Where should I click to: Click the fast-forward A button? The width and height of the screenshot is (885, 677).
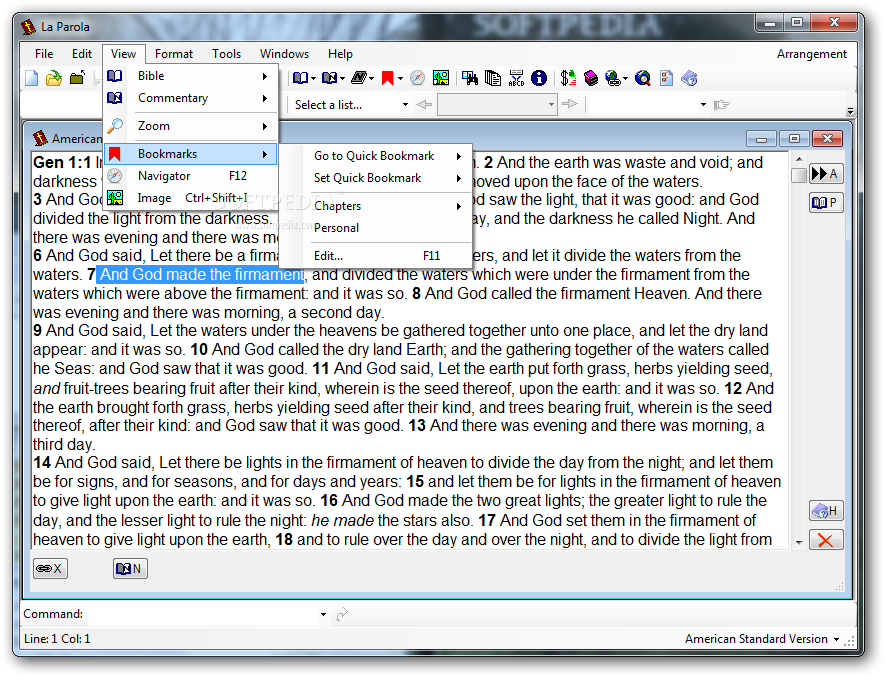(826, 173)
